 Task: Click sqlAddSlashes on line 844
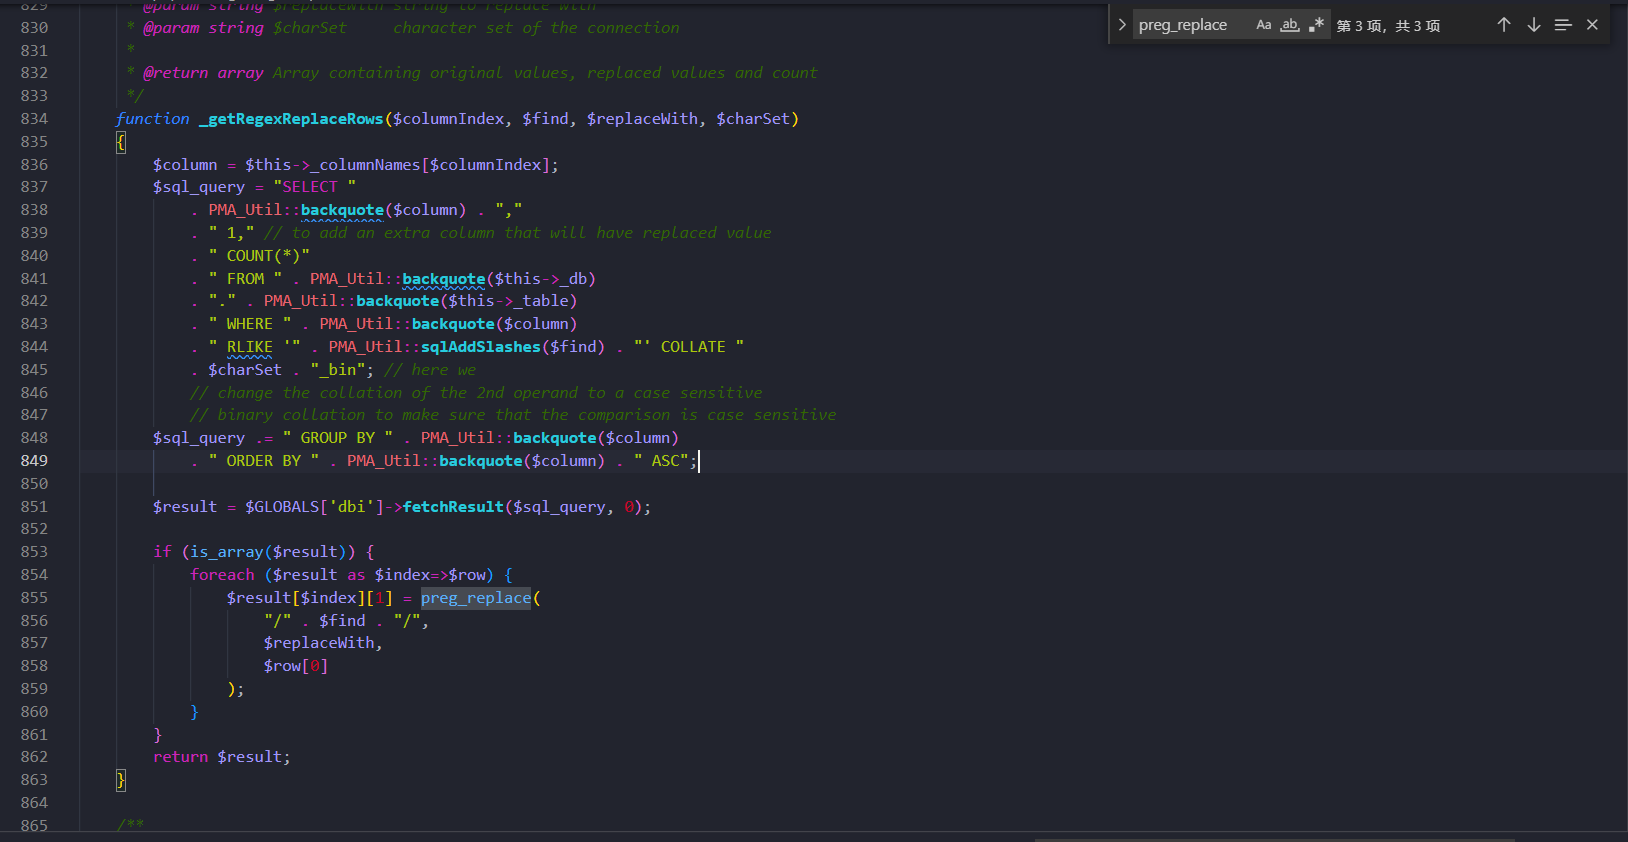(480, 347)
